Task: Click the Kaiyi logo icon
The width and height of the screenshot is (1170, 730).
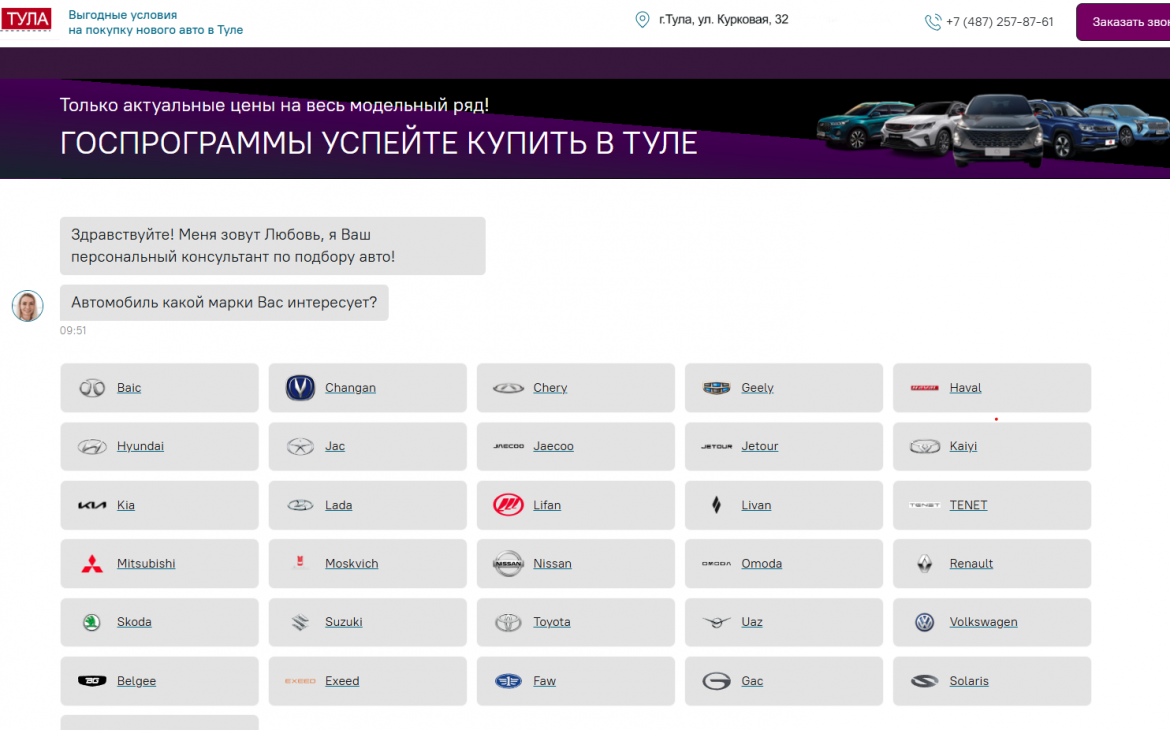Action: tap(925, 446)
